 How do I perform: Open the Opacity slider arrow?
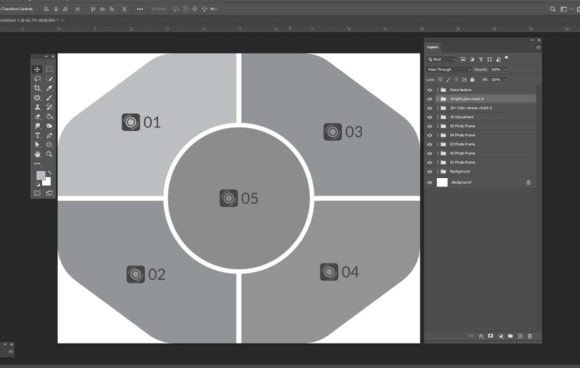point(506,70)
